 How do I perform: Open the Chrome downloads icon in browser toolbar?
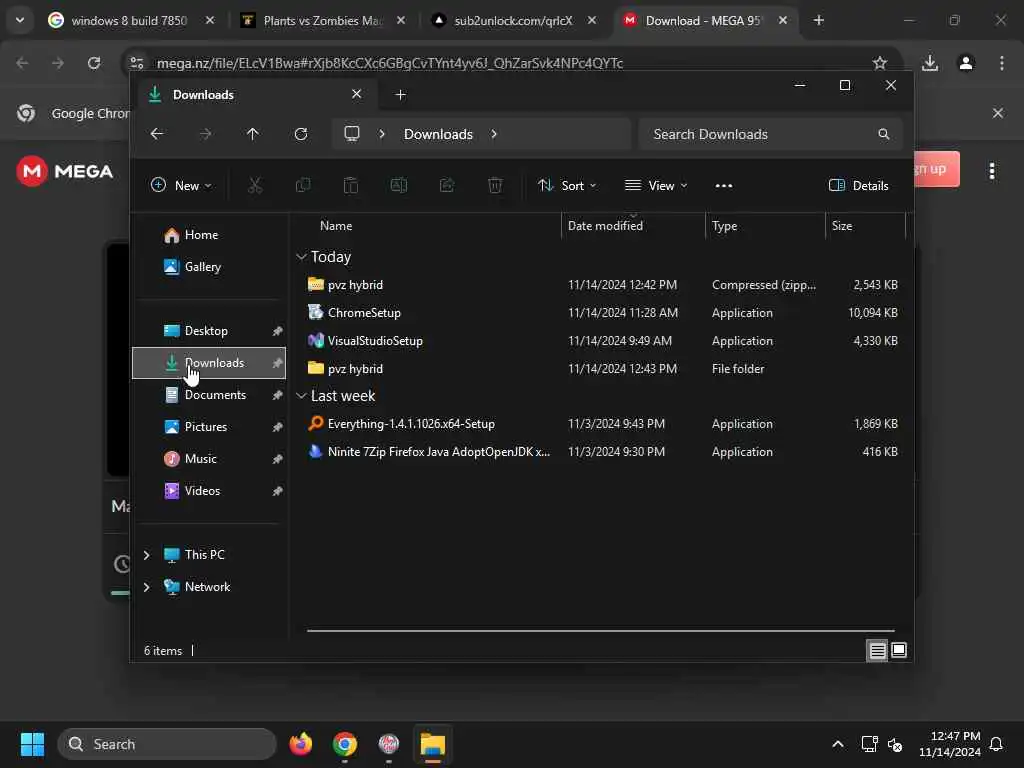pos(930,63)
